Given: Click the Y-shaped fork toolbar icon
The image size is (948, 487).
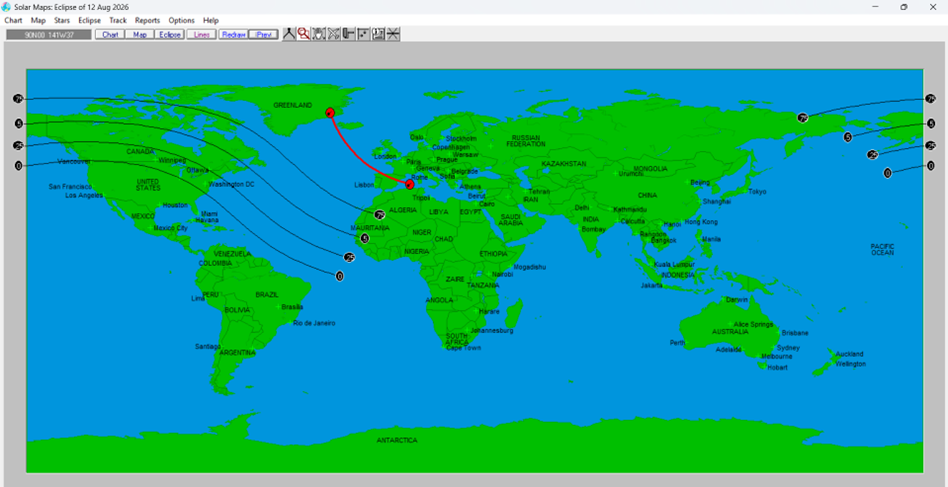Looking at the screenshot, I should 289,34.
